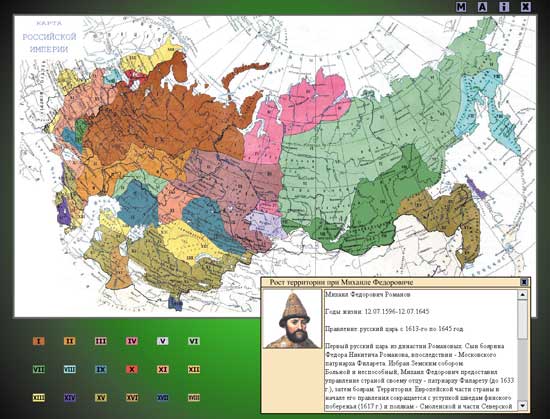Select legend button VI
Screen dimensions: 550x419
tap(194, 341)
